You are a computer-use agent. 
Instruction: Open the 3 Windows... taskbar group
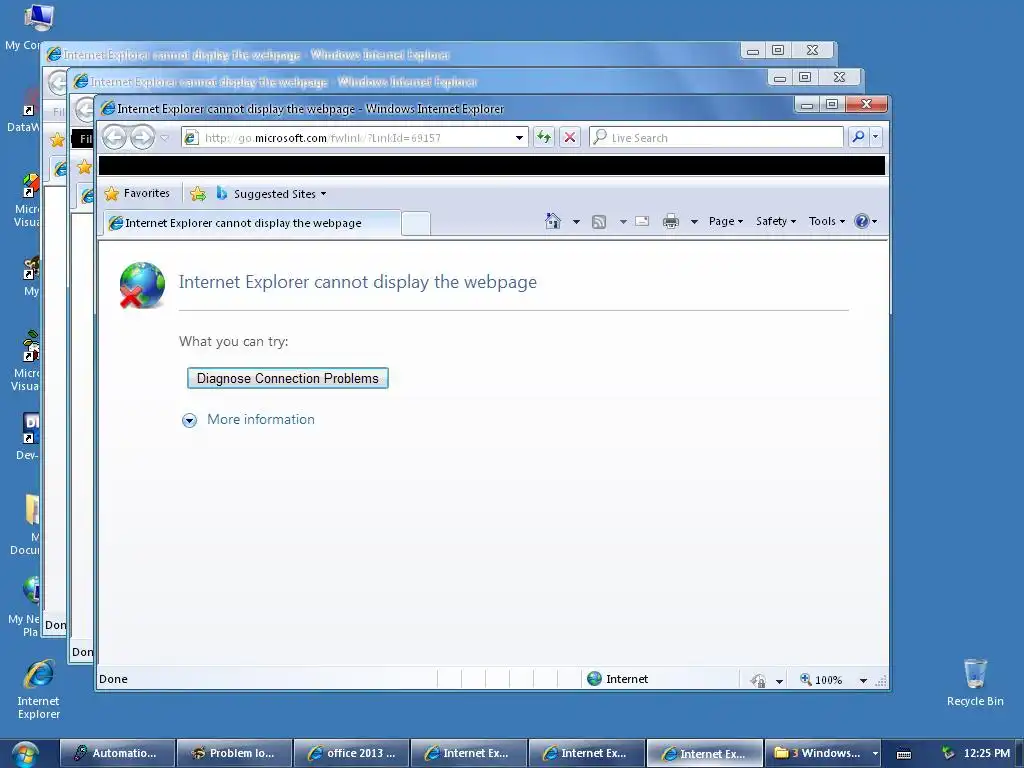click(825, 753)
